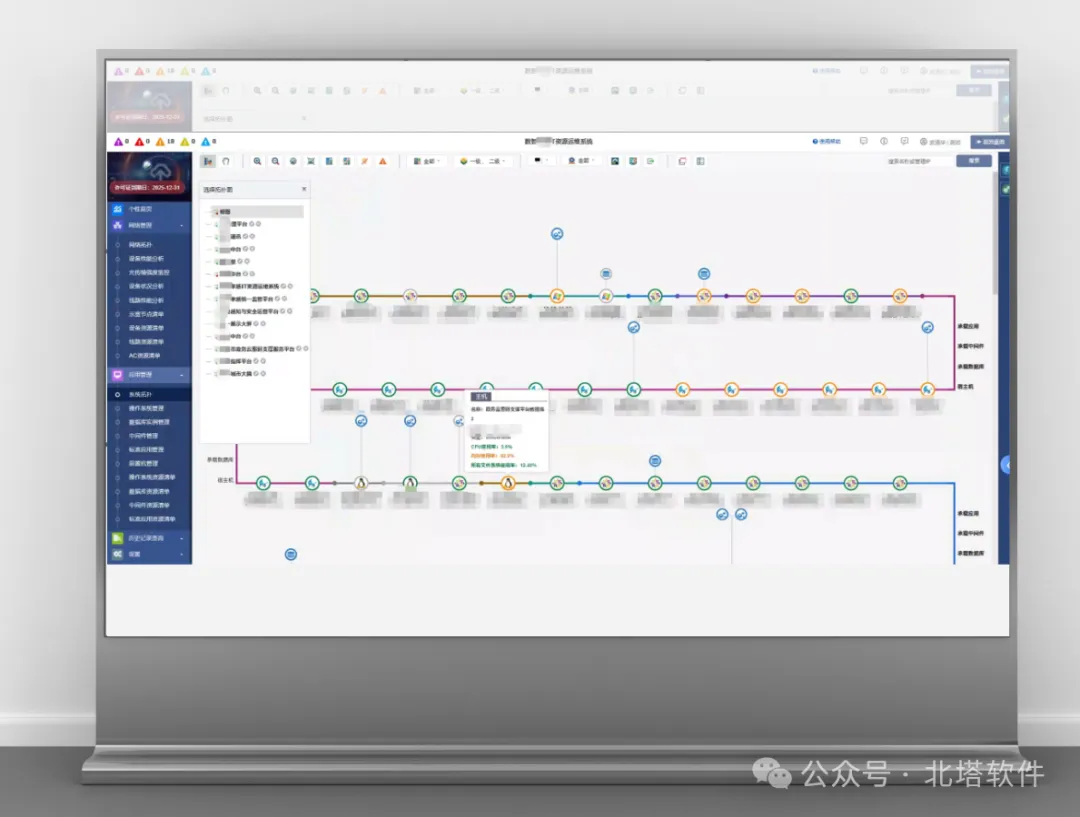Click the yellow alarm triangle counter
Screen dimensions: 1080x817
187,141
